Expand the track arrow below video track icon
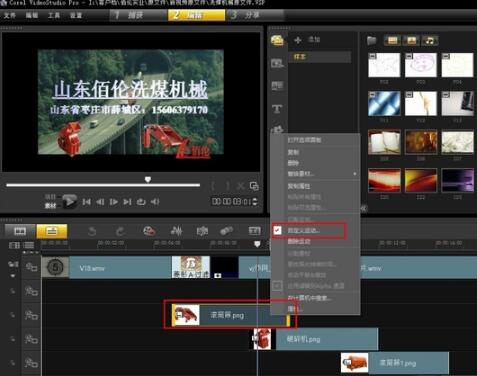 (x=13, y=276)
